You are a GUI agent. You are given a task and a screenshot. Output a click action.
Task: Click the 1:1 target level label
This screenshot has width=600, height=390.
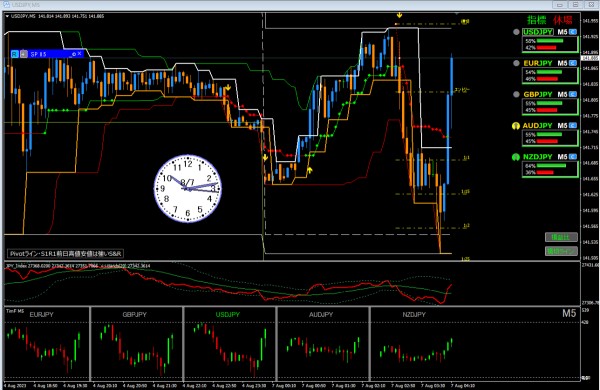pyautogui.click(x=466, y=158)
